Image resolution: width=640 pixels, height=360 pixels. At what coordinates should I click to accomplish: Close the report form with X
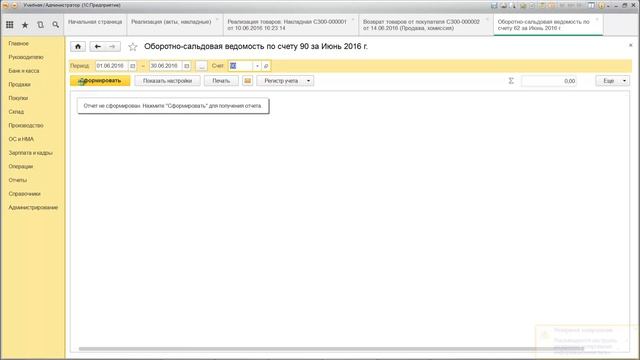point(631,45)
